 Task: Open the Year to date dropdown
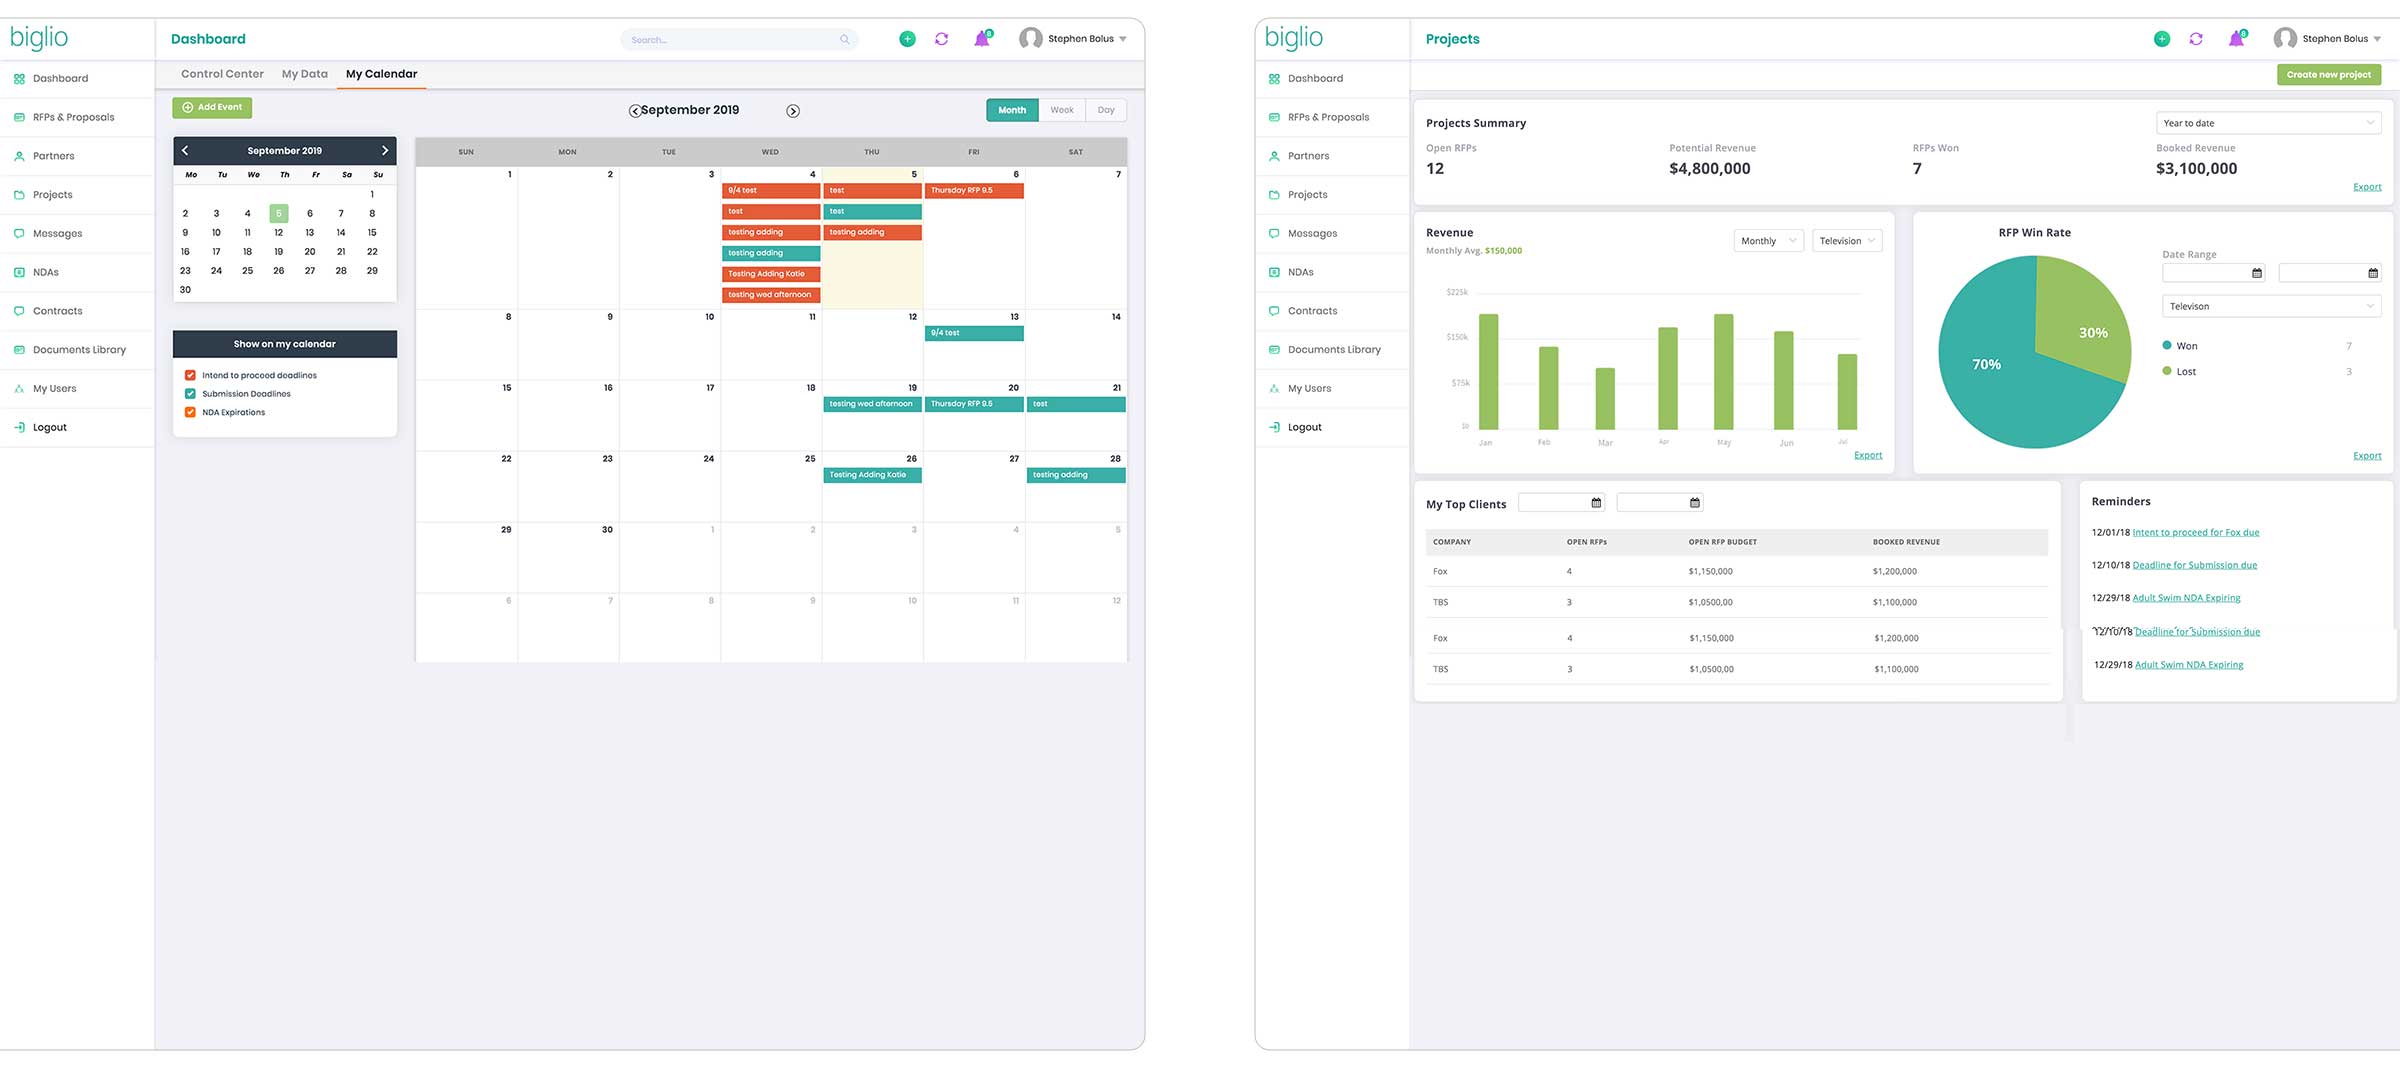point(2267,123)
